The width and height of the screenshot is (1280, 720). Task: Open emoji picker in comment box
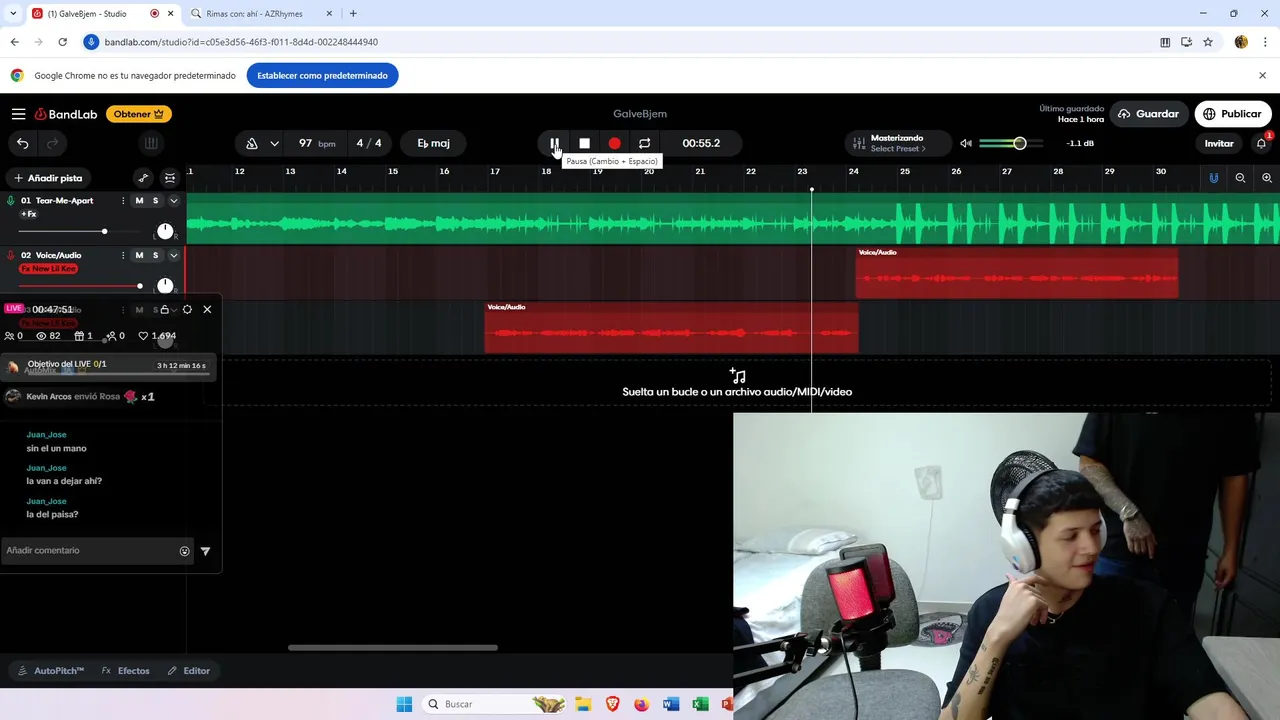click(184, 551)
